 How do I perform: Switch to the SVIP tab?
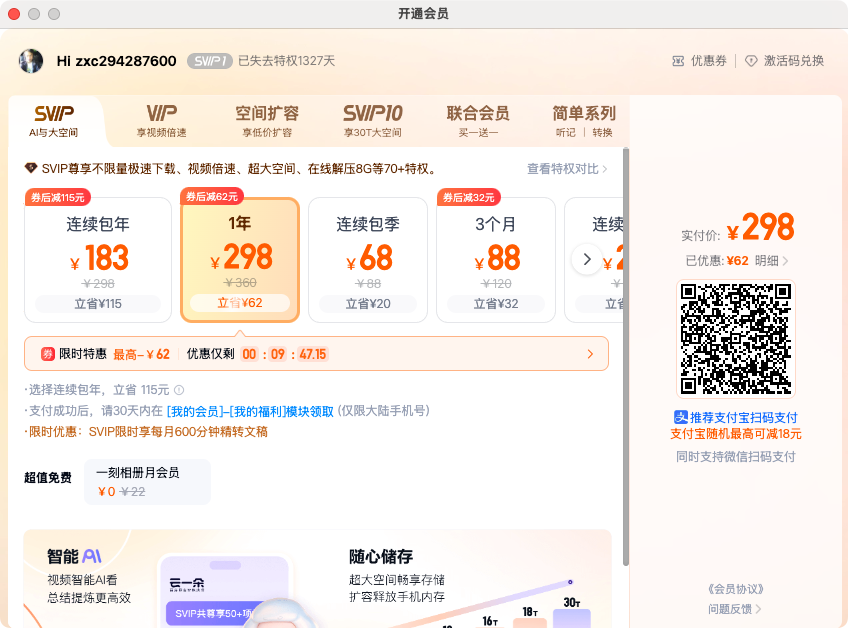pyautogui.click(x=54, y=121)
